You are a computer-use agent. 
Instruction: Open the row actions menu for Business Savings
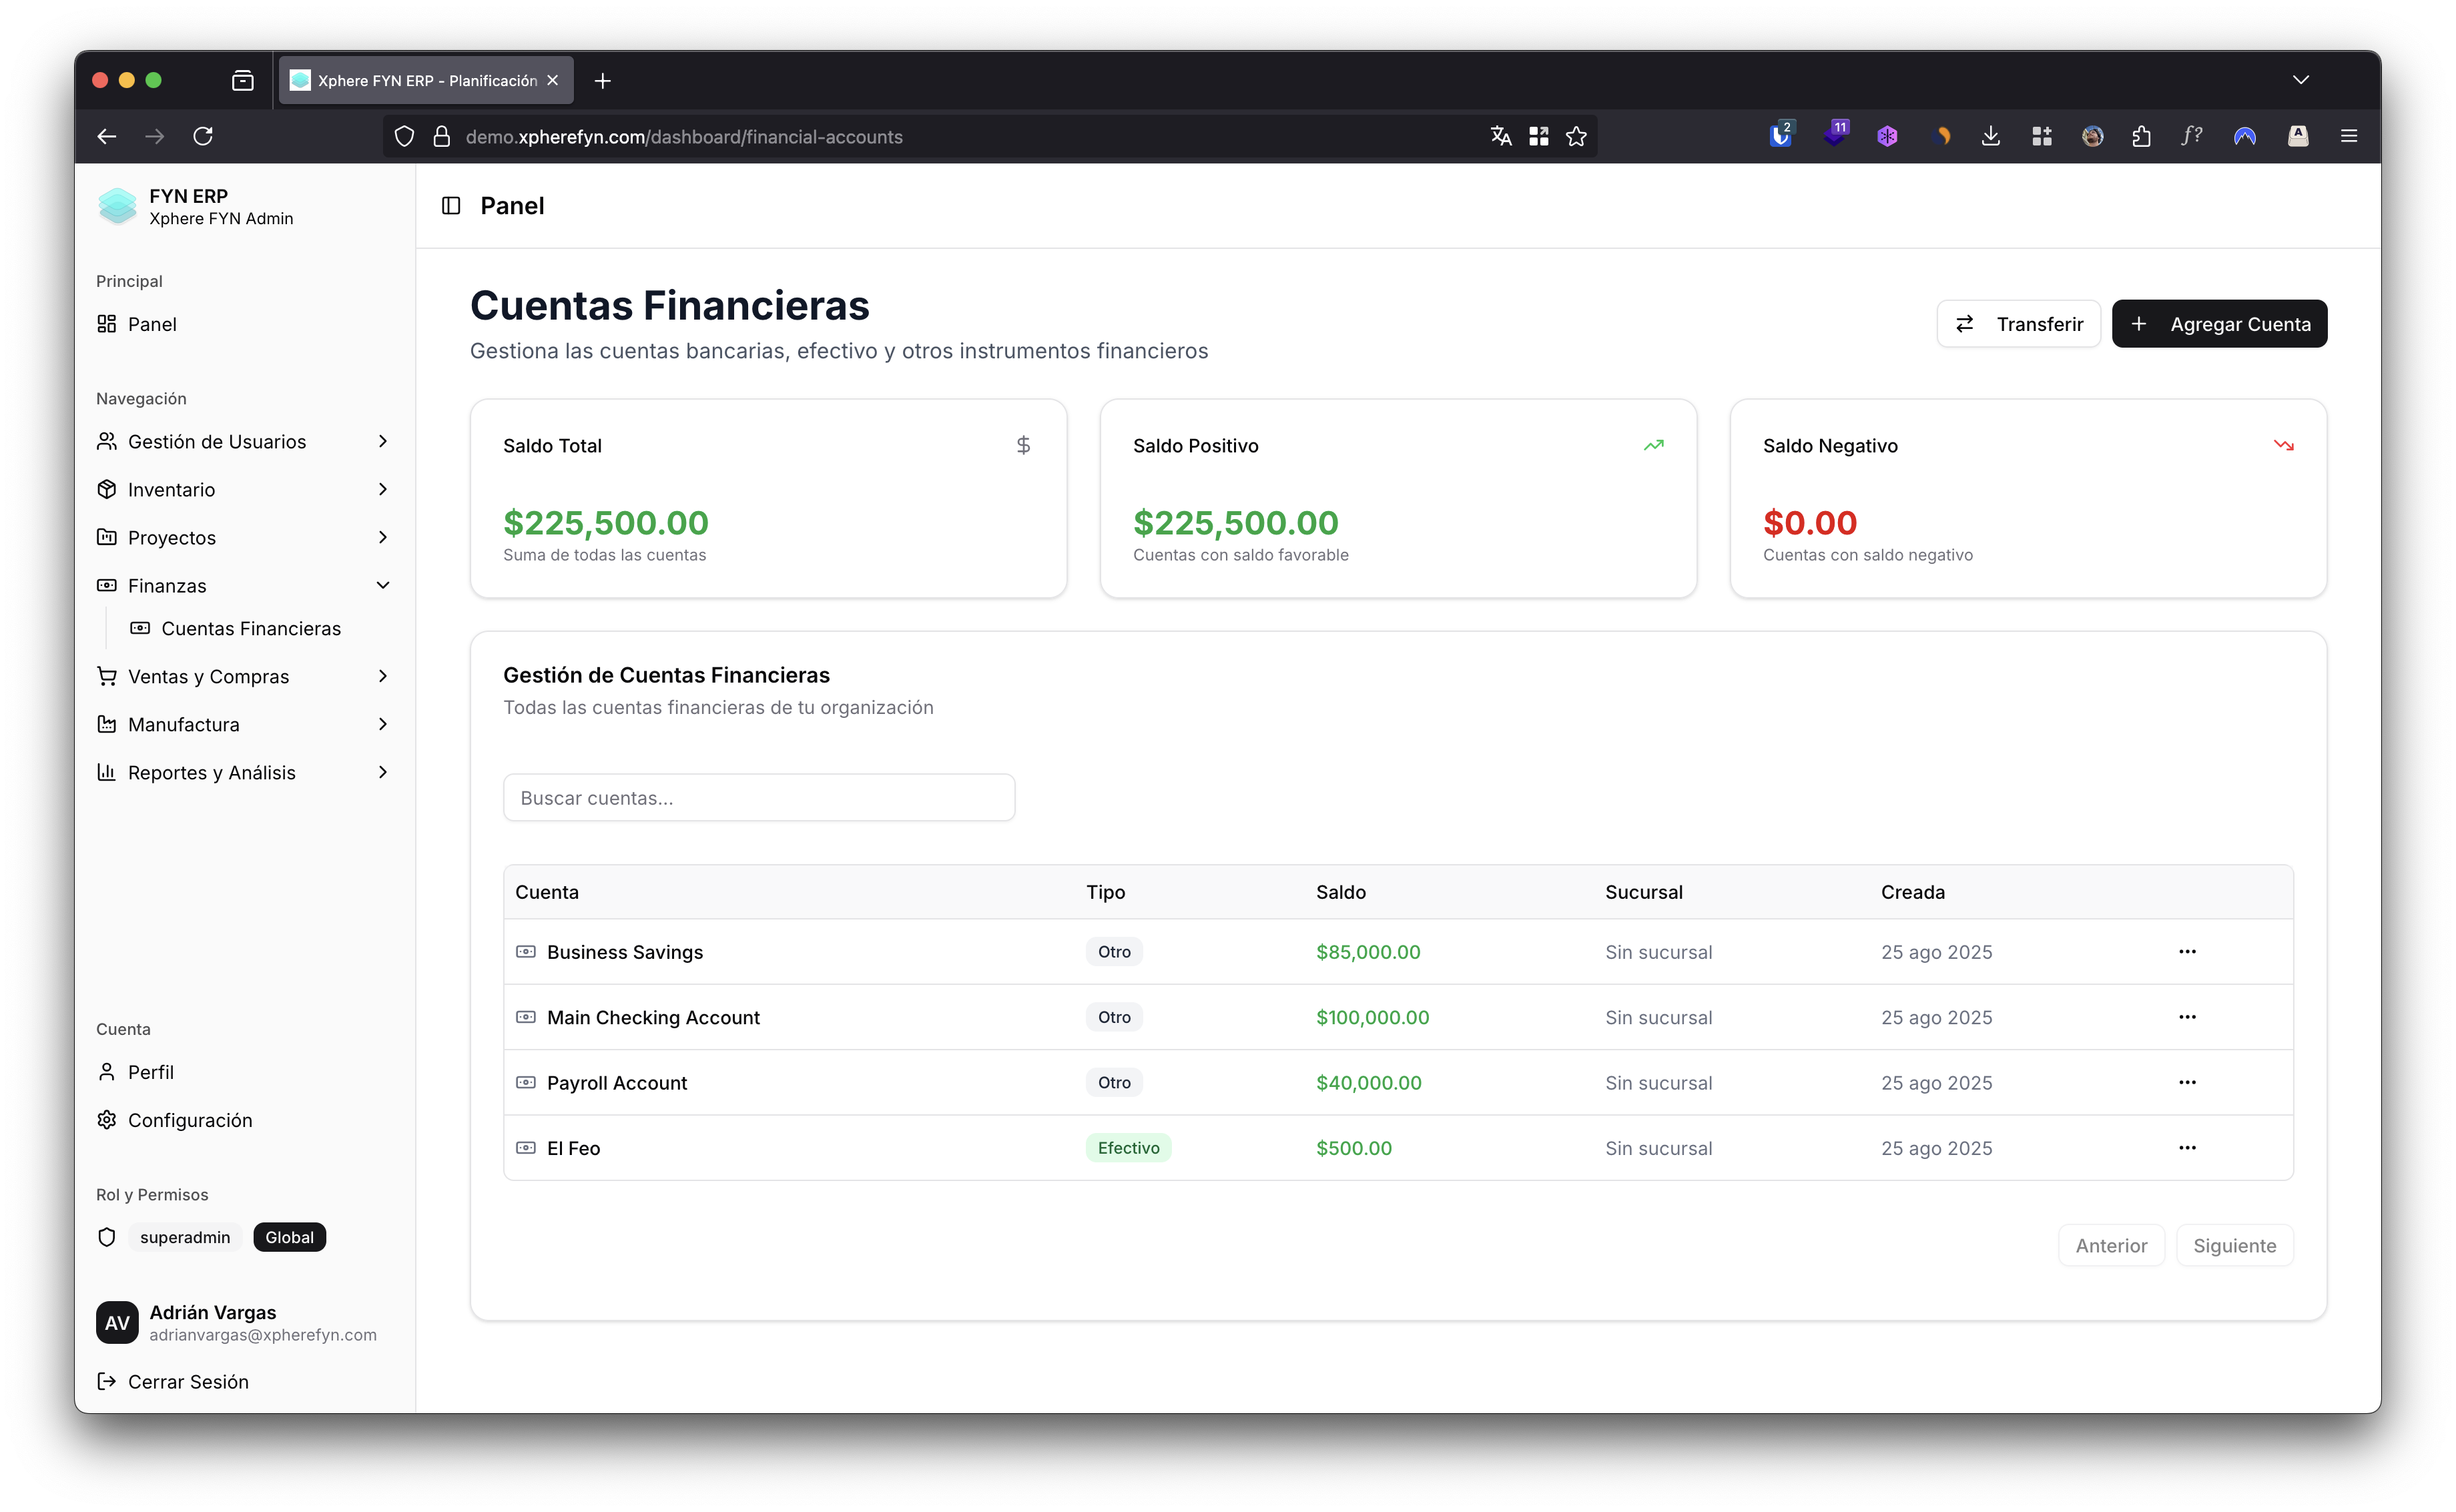[x=2187, y=951]
